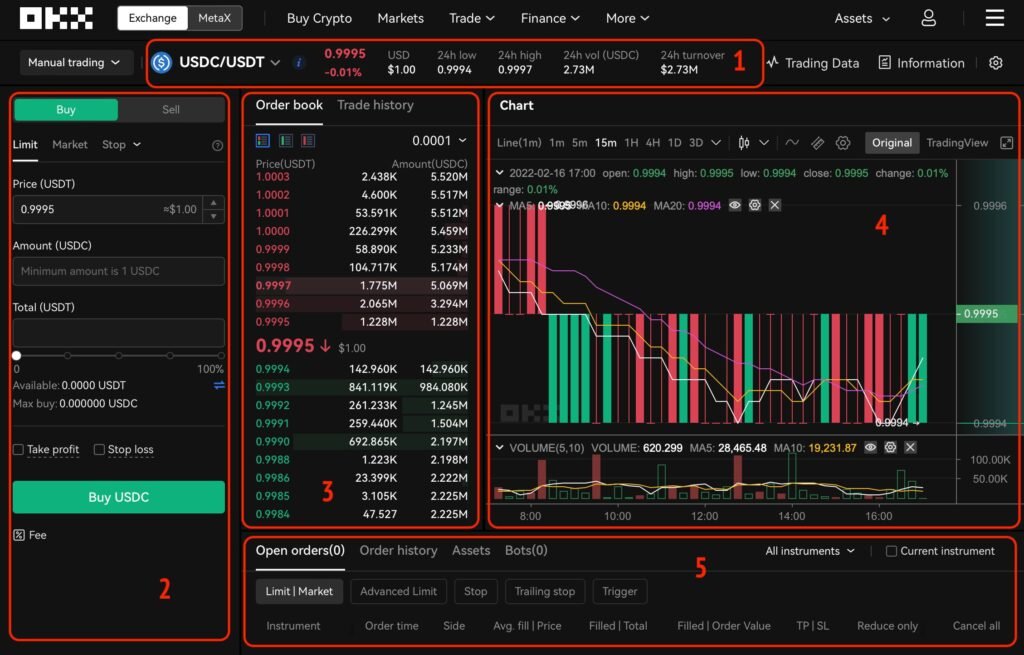Viewport: 1024px width, 655px height.
Task: Switch order book to buy-only layout icon
Action: point(285,140)
